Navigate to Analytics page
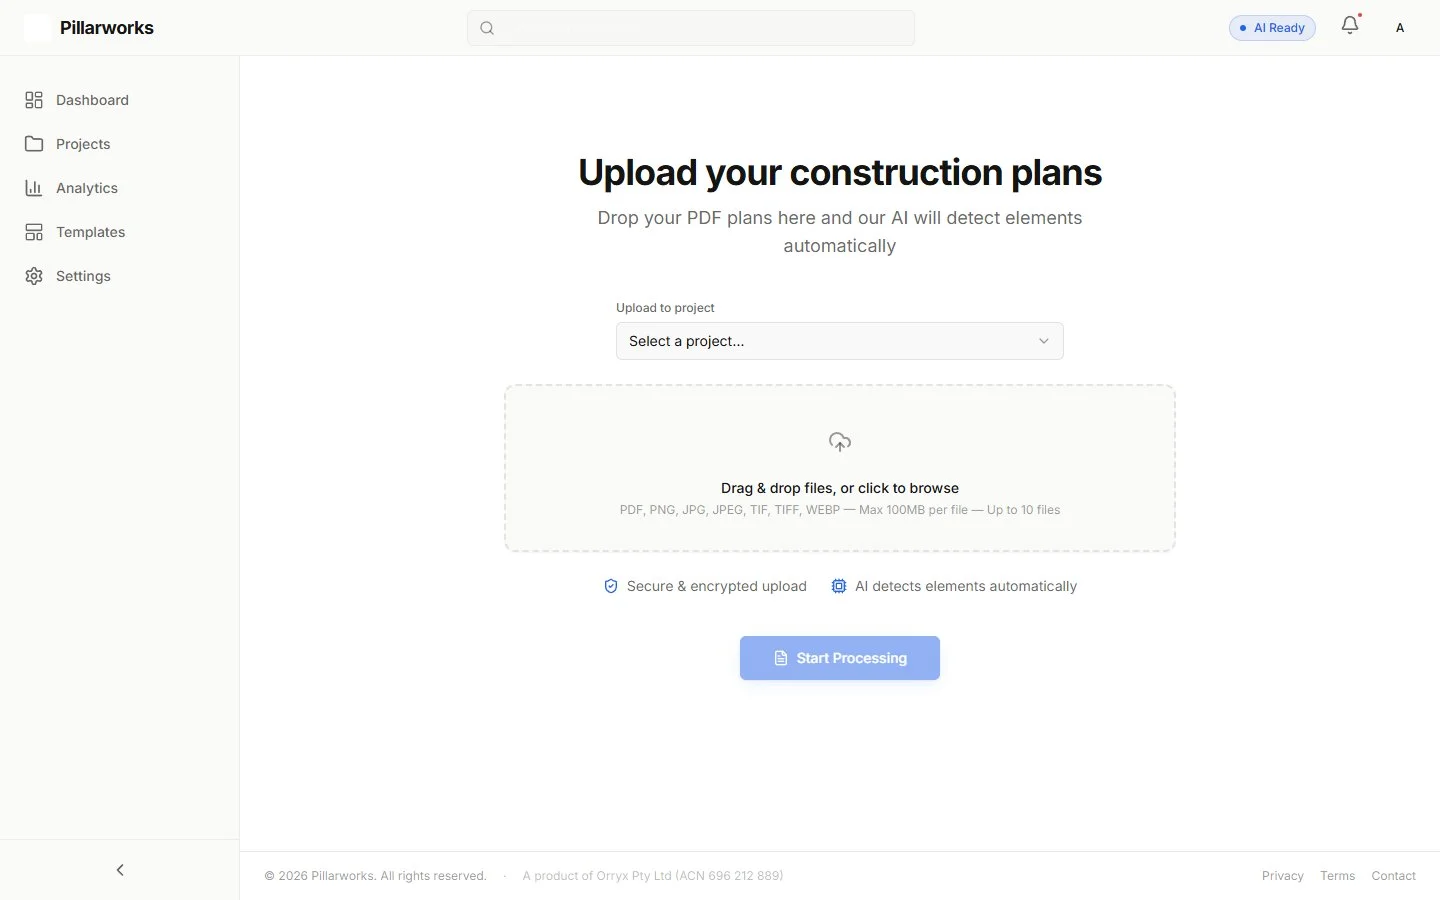 point(120,188)
